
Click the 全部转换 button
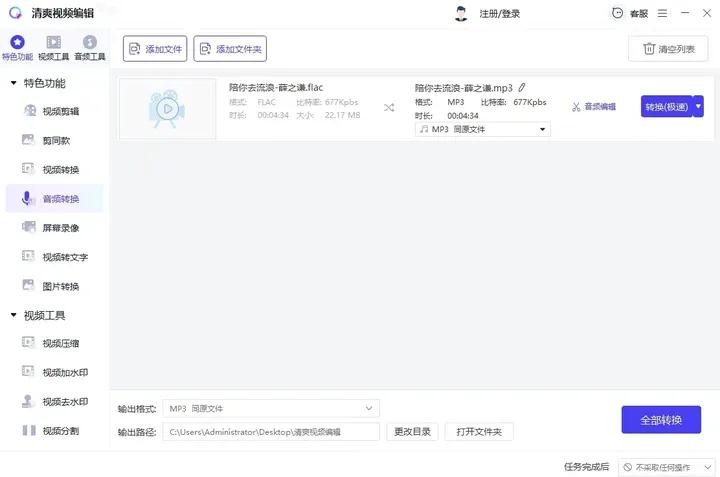tap(660, 420)
